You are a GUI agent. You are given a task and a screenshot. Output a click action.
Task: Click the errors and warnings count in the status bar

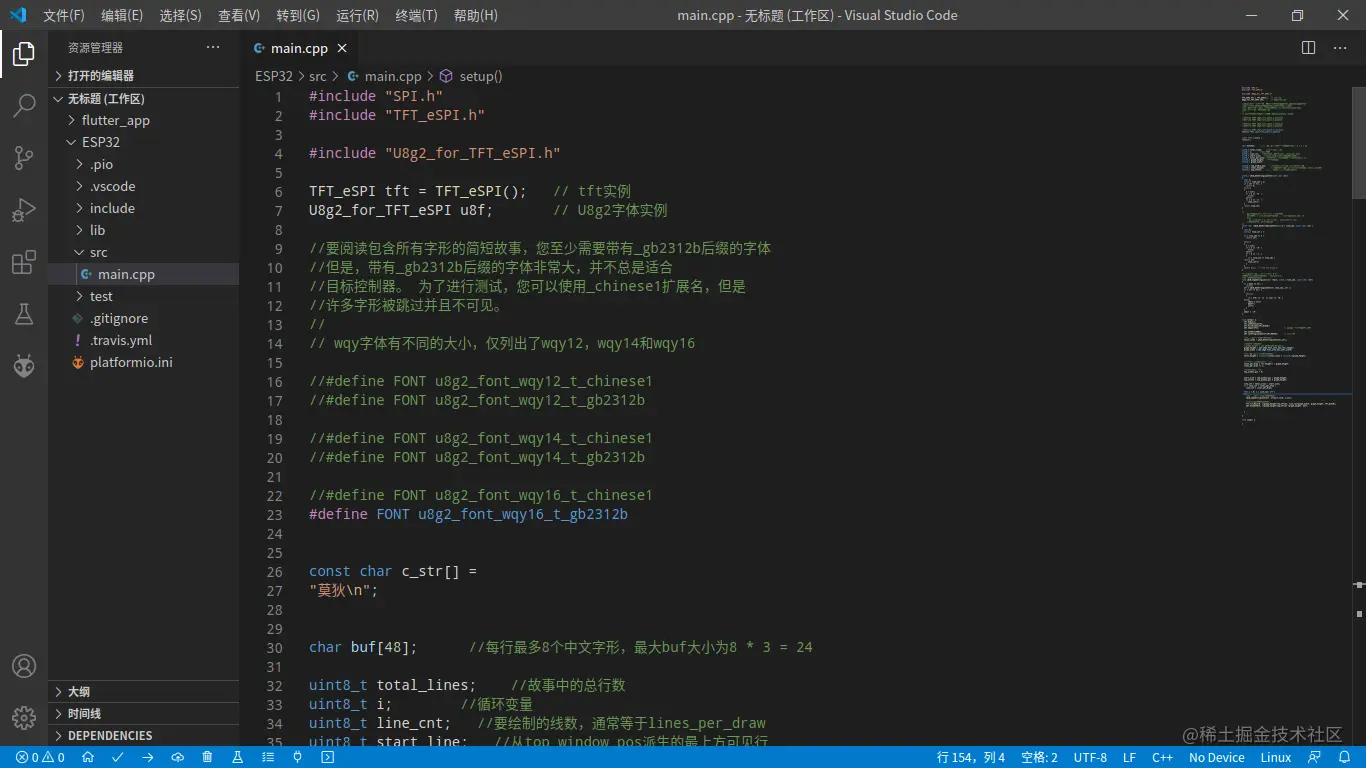[x=41, y=758]
